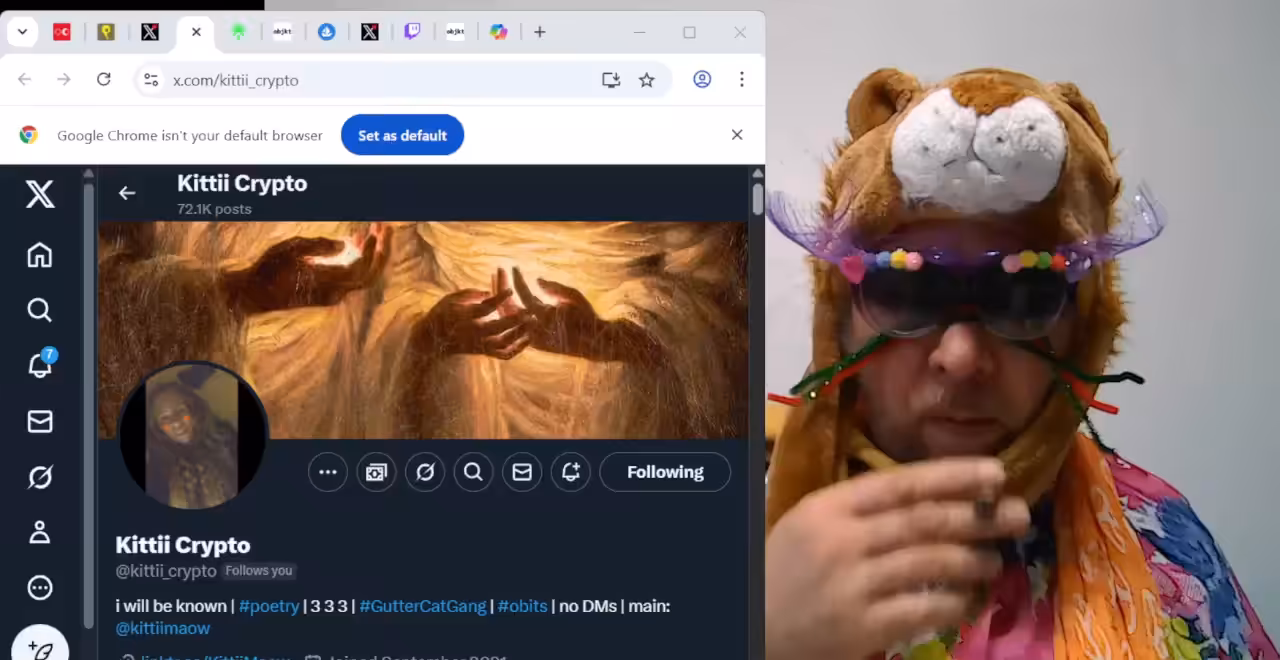
Task: Open the profile banner image
Action: pos(423,330)
